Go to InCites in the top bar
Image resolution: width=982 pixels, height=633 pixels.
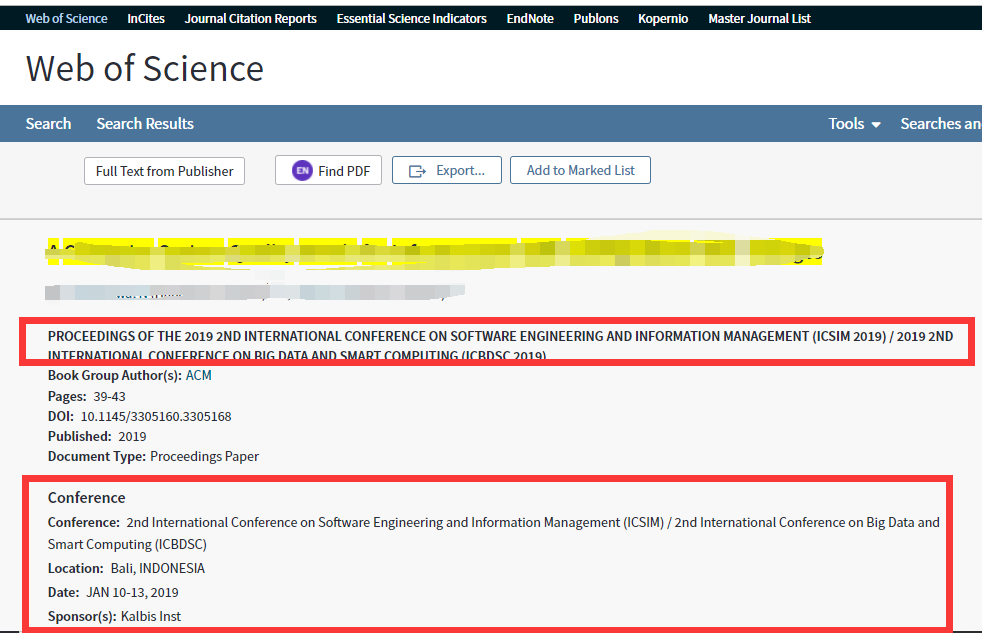(146, 19)
